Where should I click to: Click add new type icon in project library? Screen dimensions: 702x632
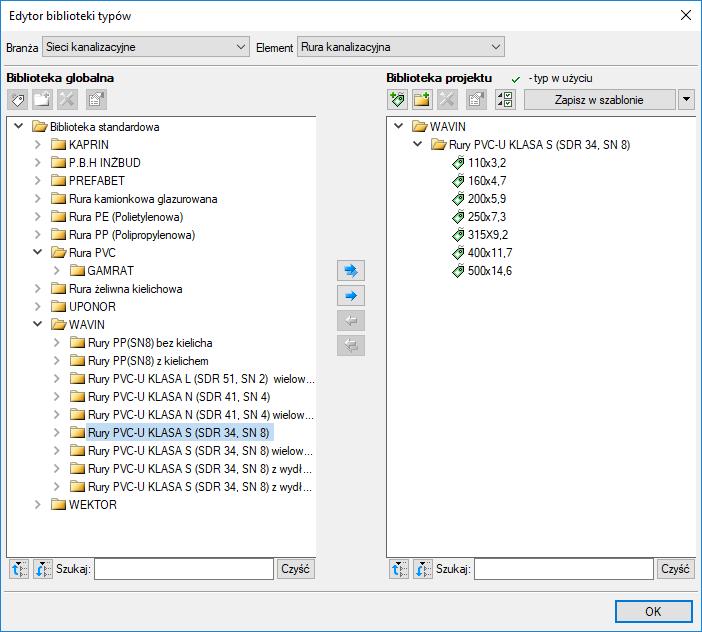(398, 100)
